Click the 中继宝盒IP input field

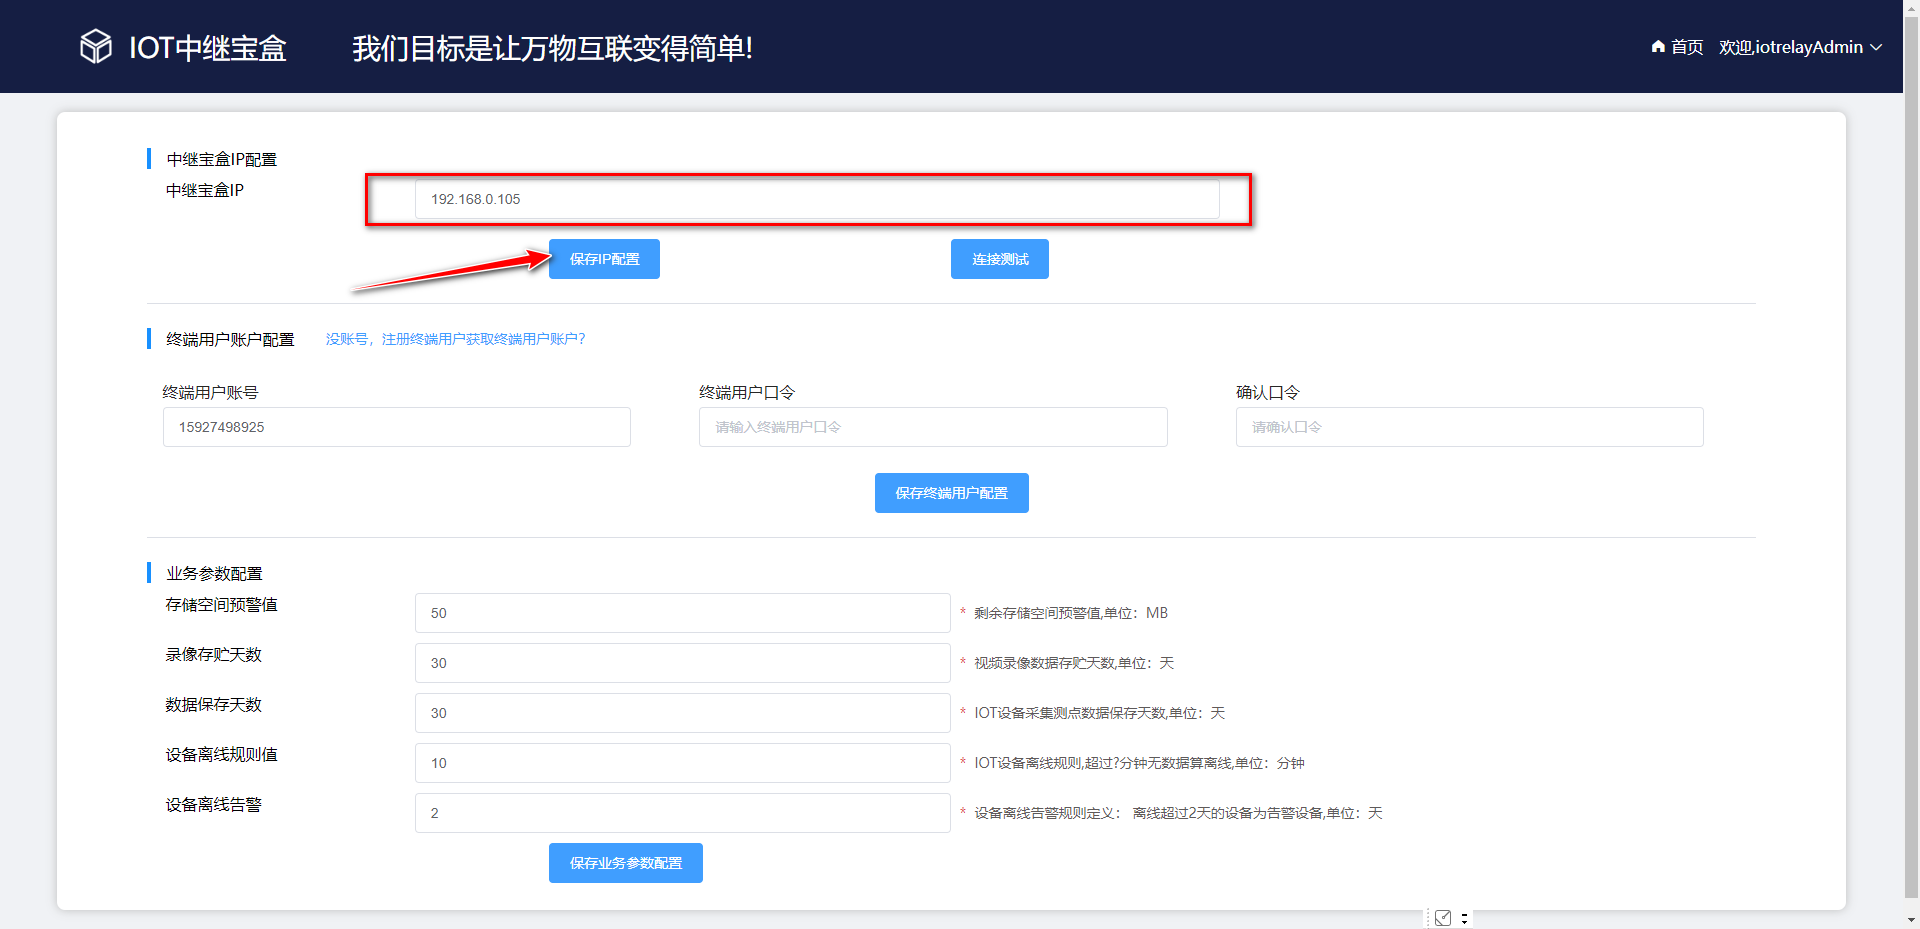817,199
